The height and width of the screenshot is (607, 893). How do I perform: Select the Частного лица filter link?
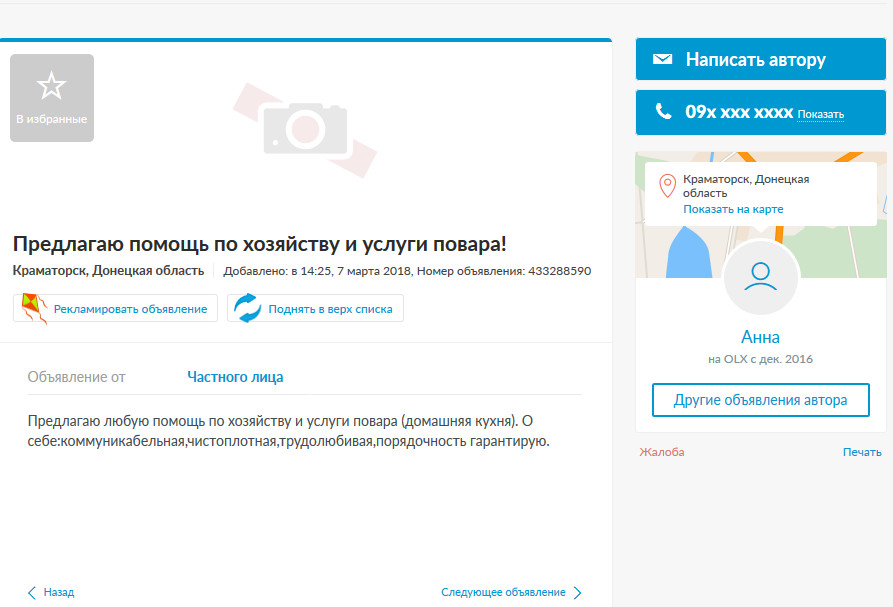pos(235,376)
